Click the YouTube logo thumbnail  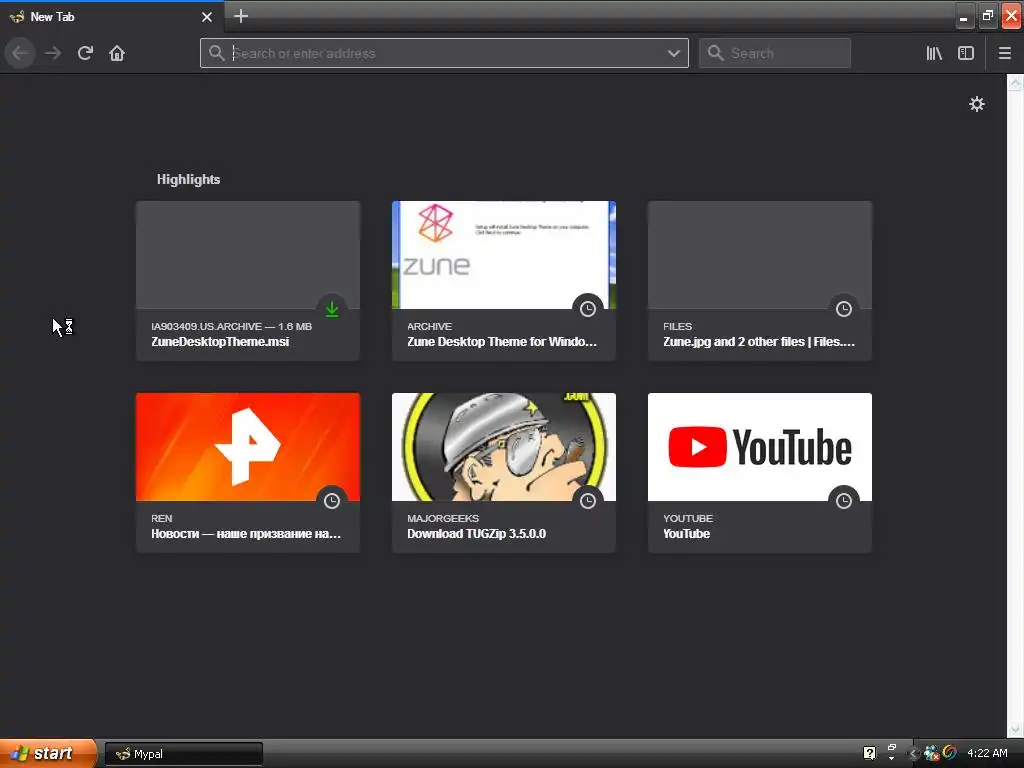click(760, 447)
